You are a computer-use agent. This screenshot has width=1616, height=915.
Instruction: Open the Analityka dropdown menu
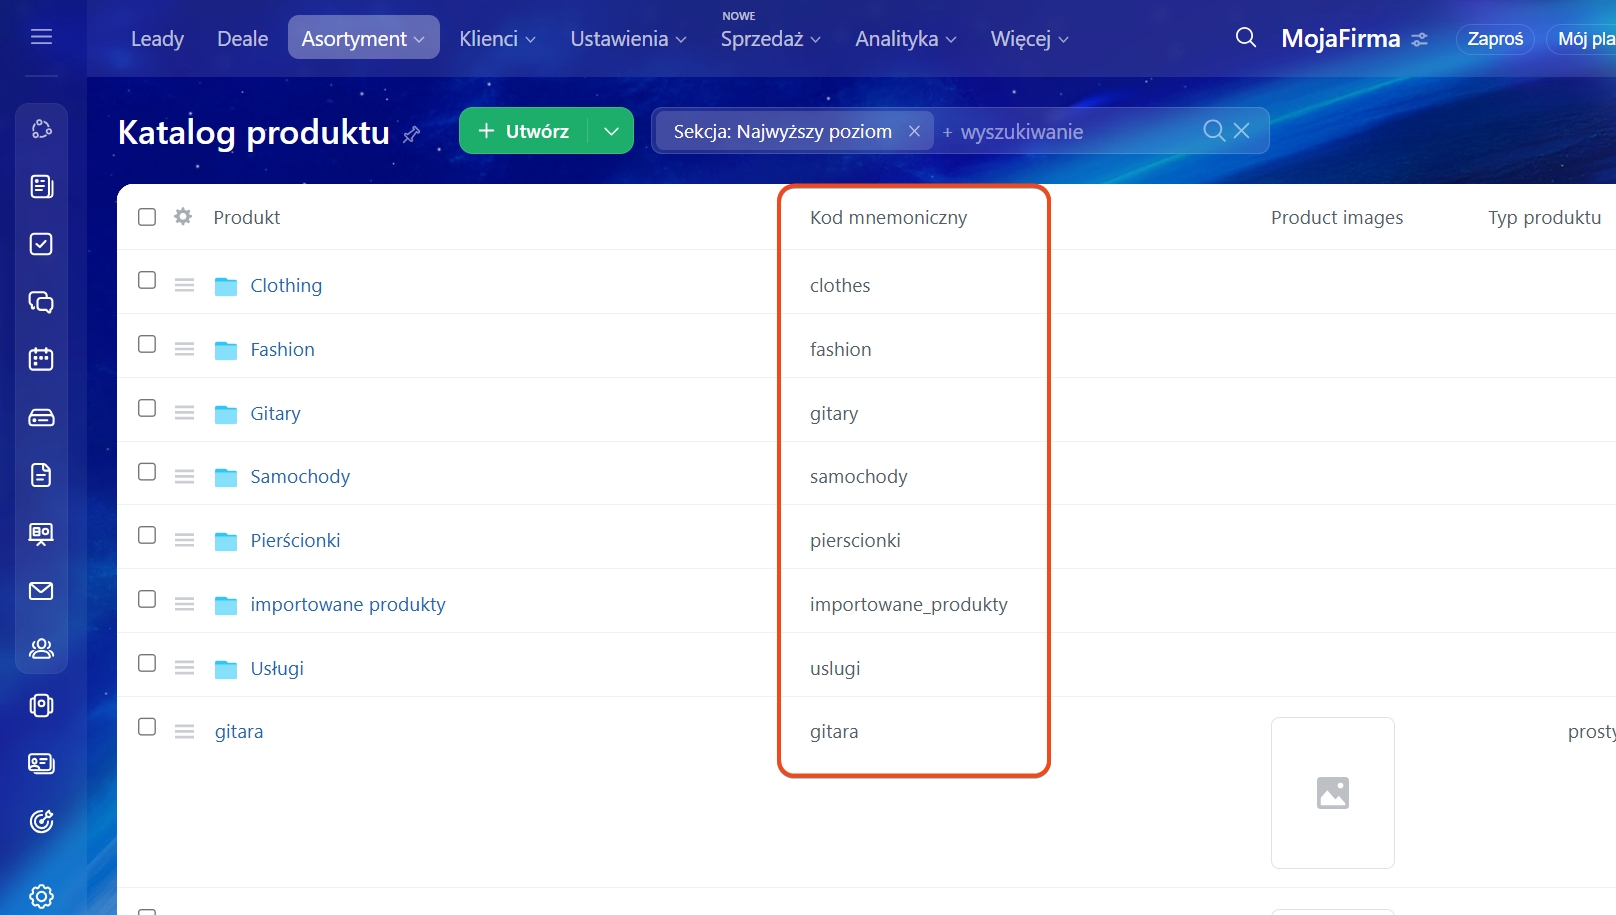tap(905, 39)
